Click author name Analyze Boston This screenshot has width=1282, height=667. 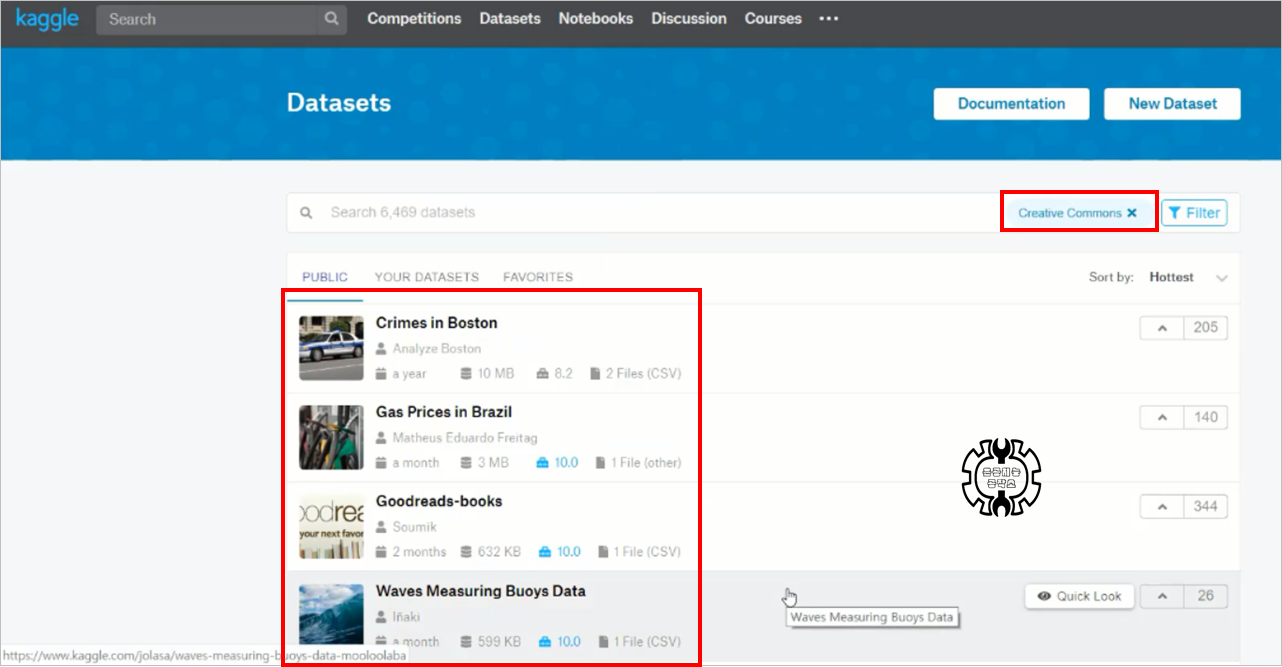(x=437, y=349)
